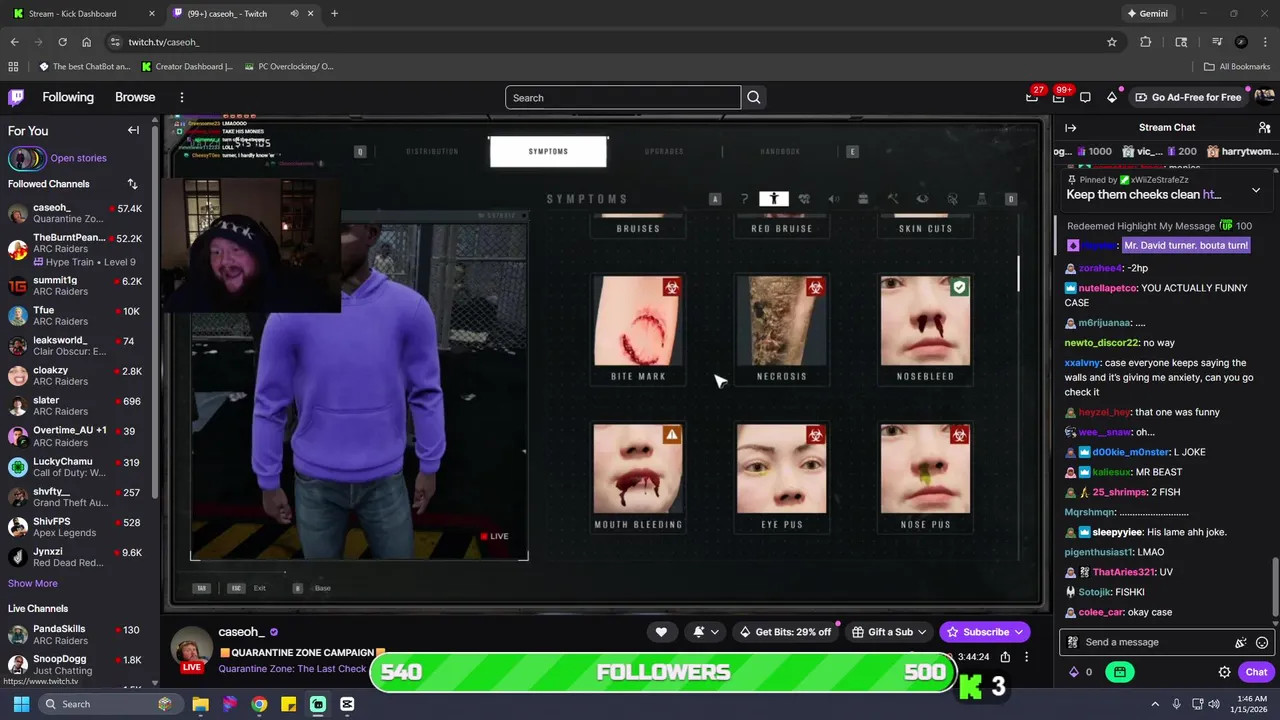Open TheBurntPeanut channel in sidebar

76,249
